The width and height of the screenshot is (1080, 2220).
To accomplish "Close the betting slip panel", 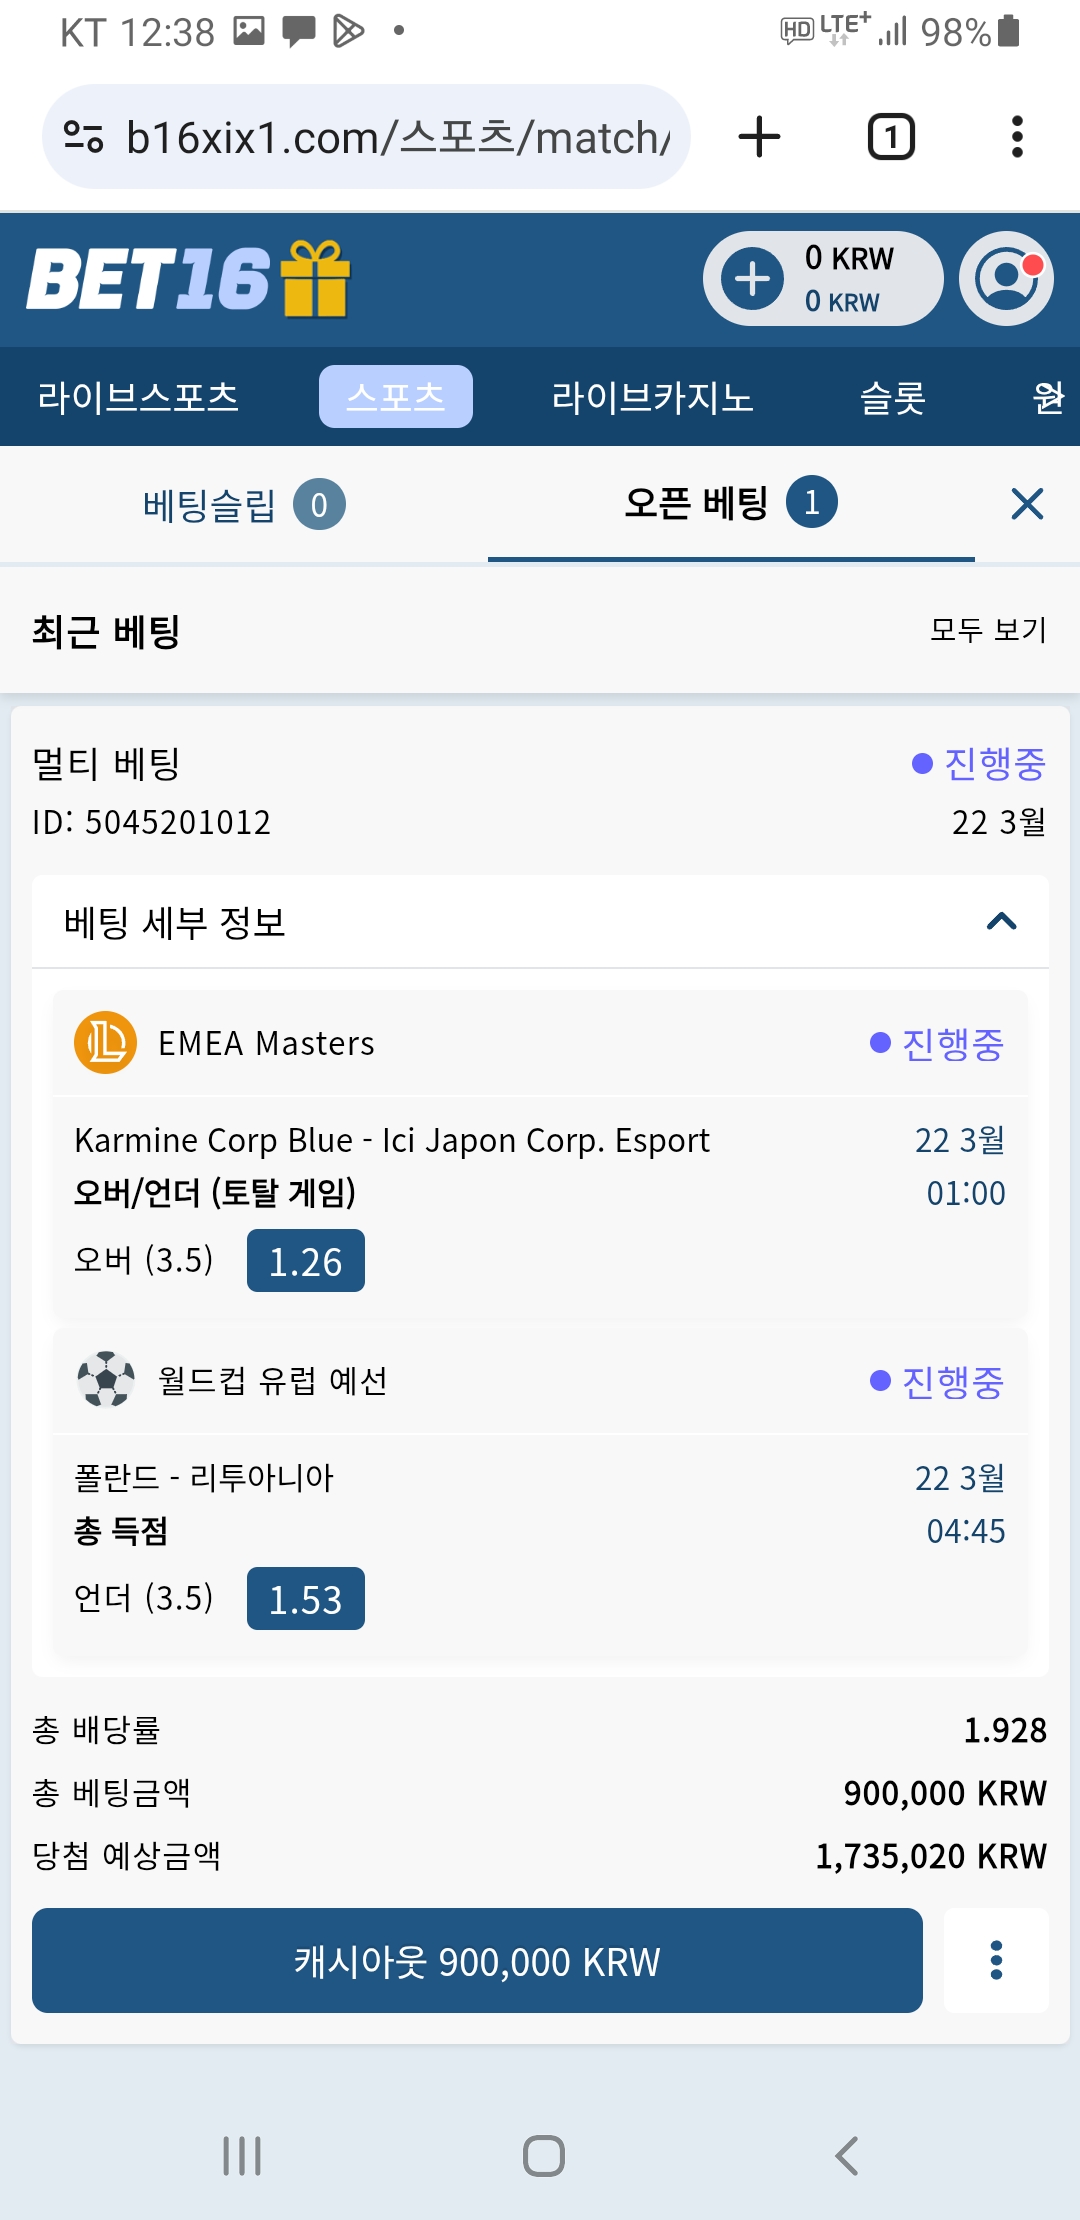I will 1027,504.
